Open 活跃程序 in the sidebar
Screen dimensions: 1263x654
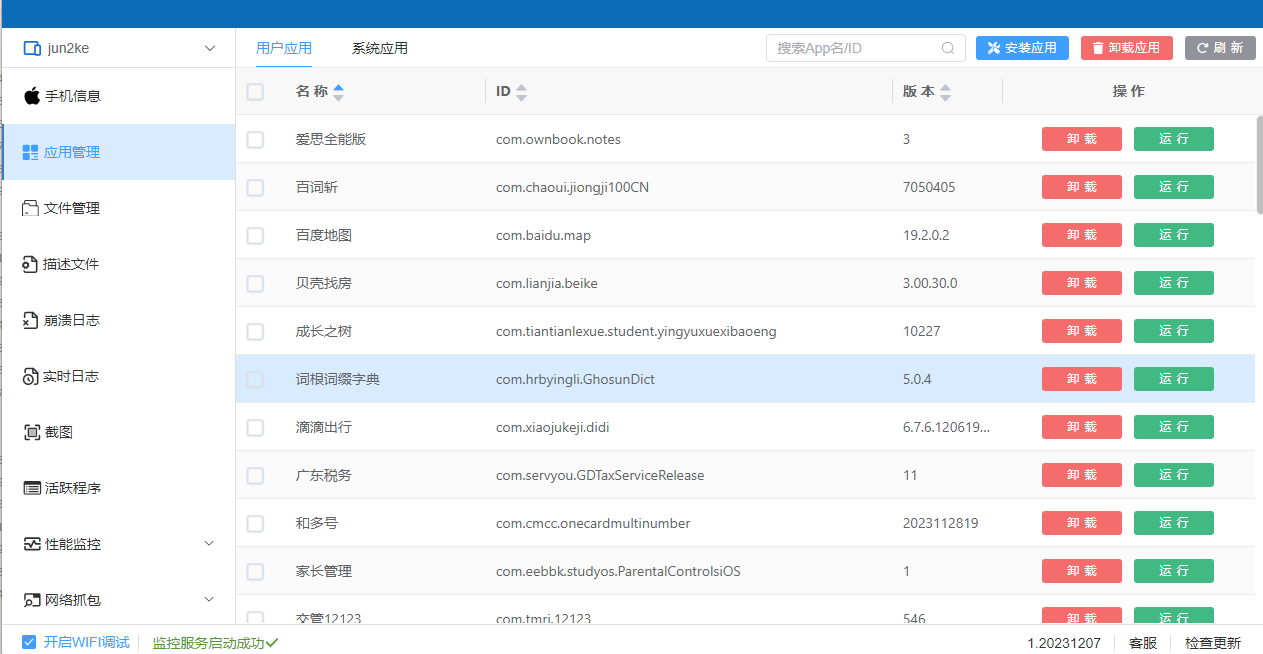118,488
